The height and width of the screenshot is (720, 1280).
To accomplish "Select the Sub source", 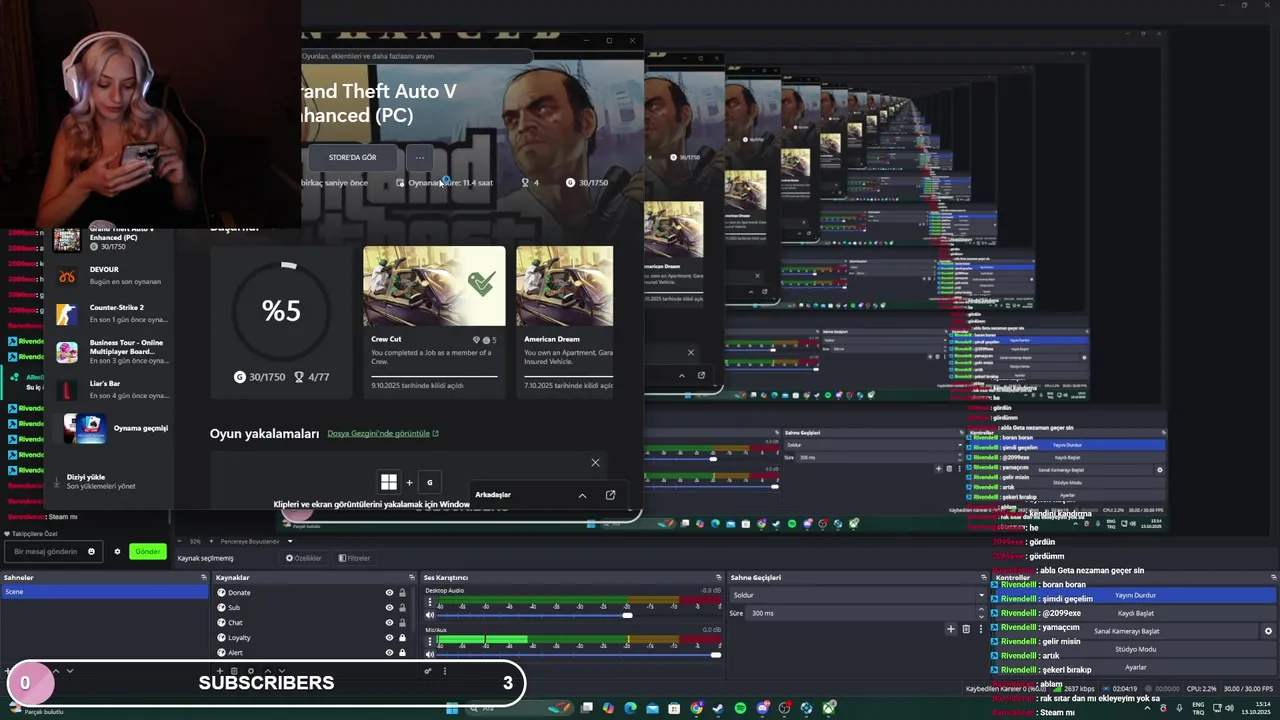I will click(x=233, y=608).
